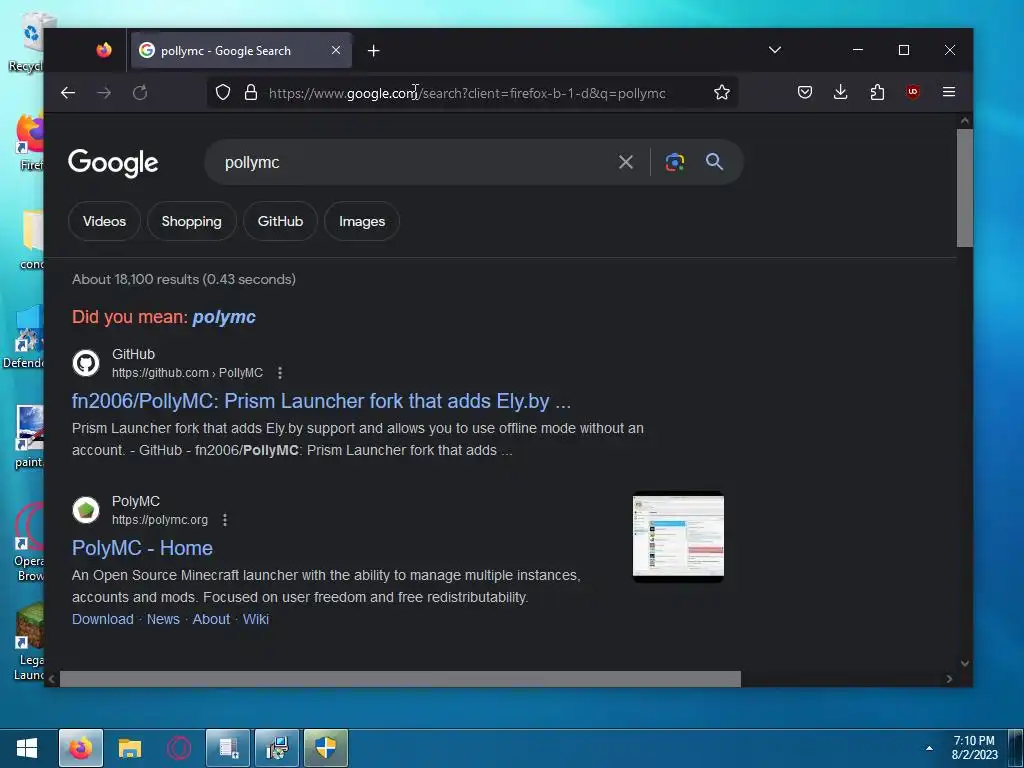
Task: Click the computer setup installer icon in the taskbar
Action: pos(277,748)
